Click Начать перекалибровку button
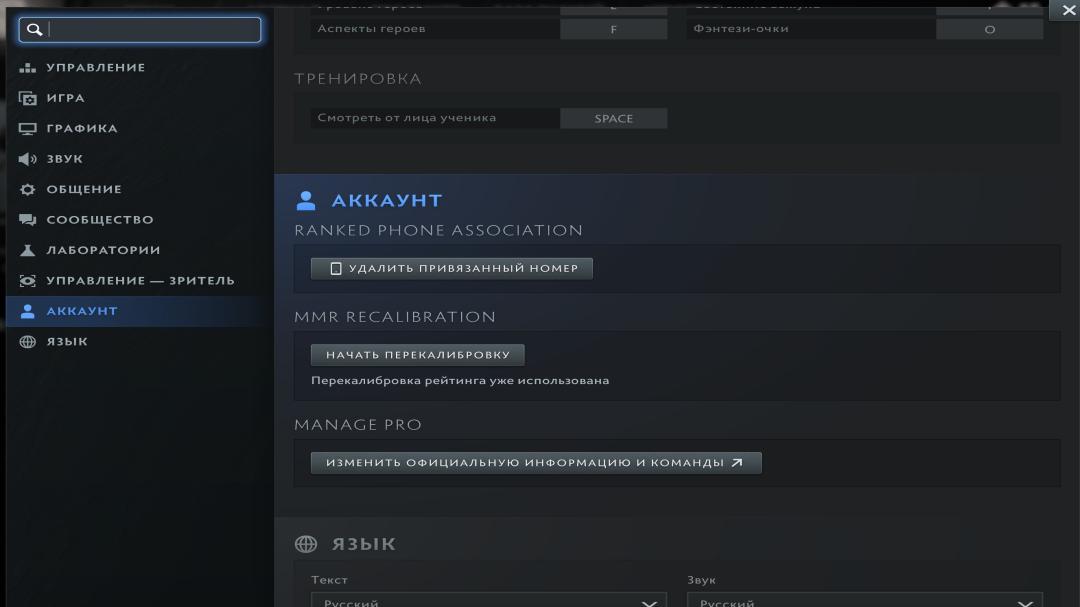The width and height of the screenshot is (1080, 607). [417, 355]
